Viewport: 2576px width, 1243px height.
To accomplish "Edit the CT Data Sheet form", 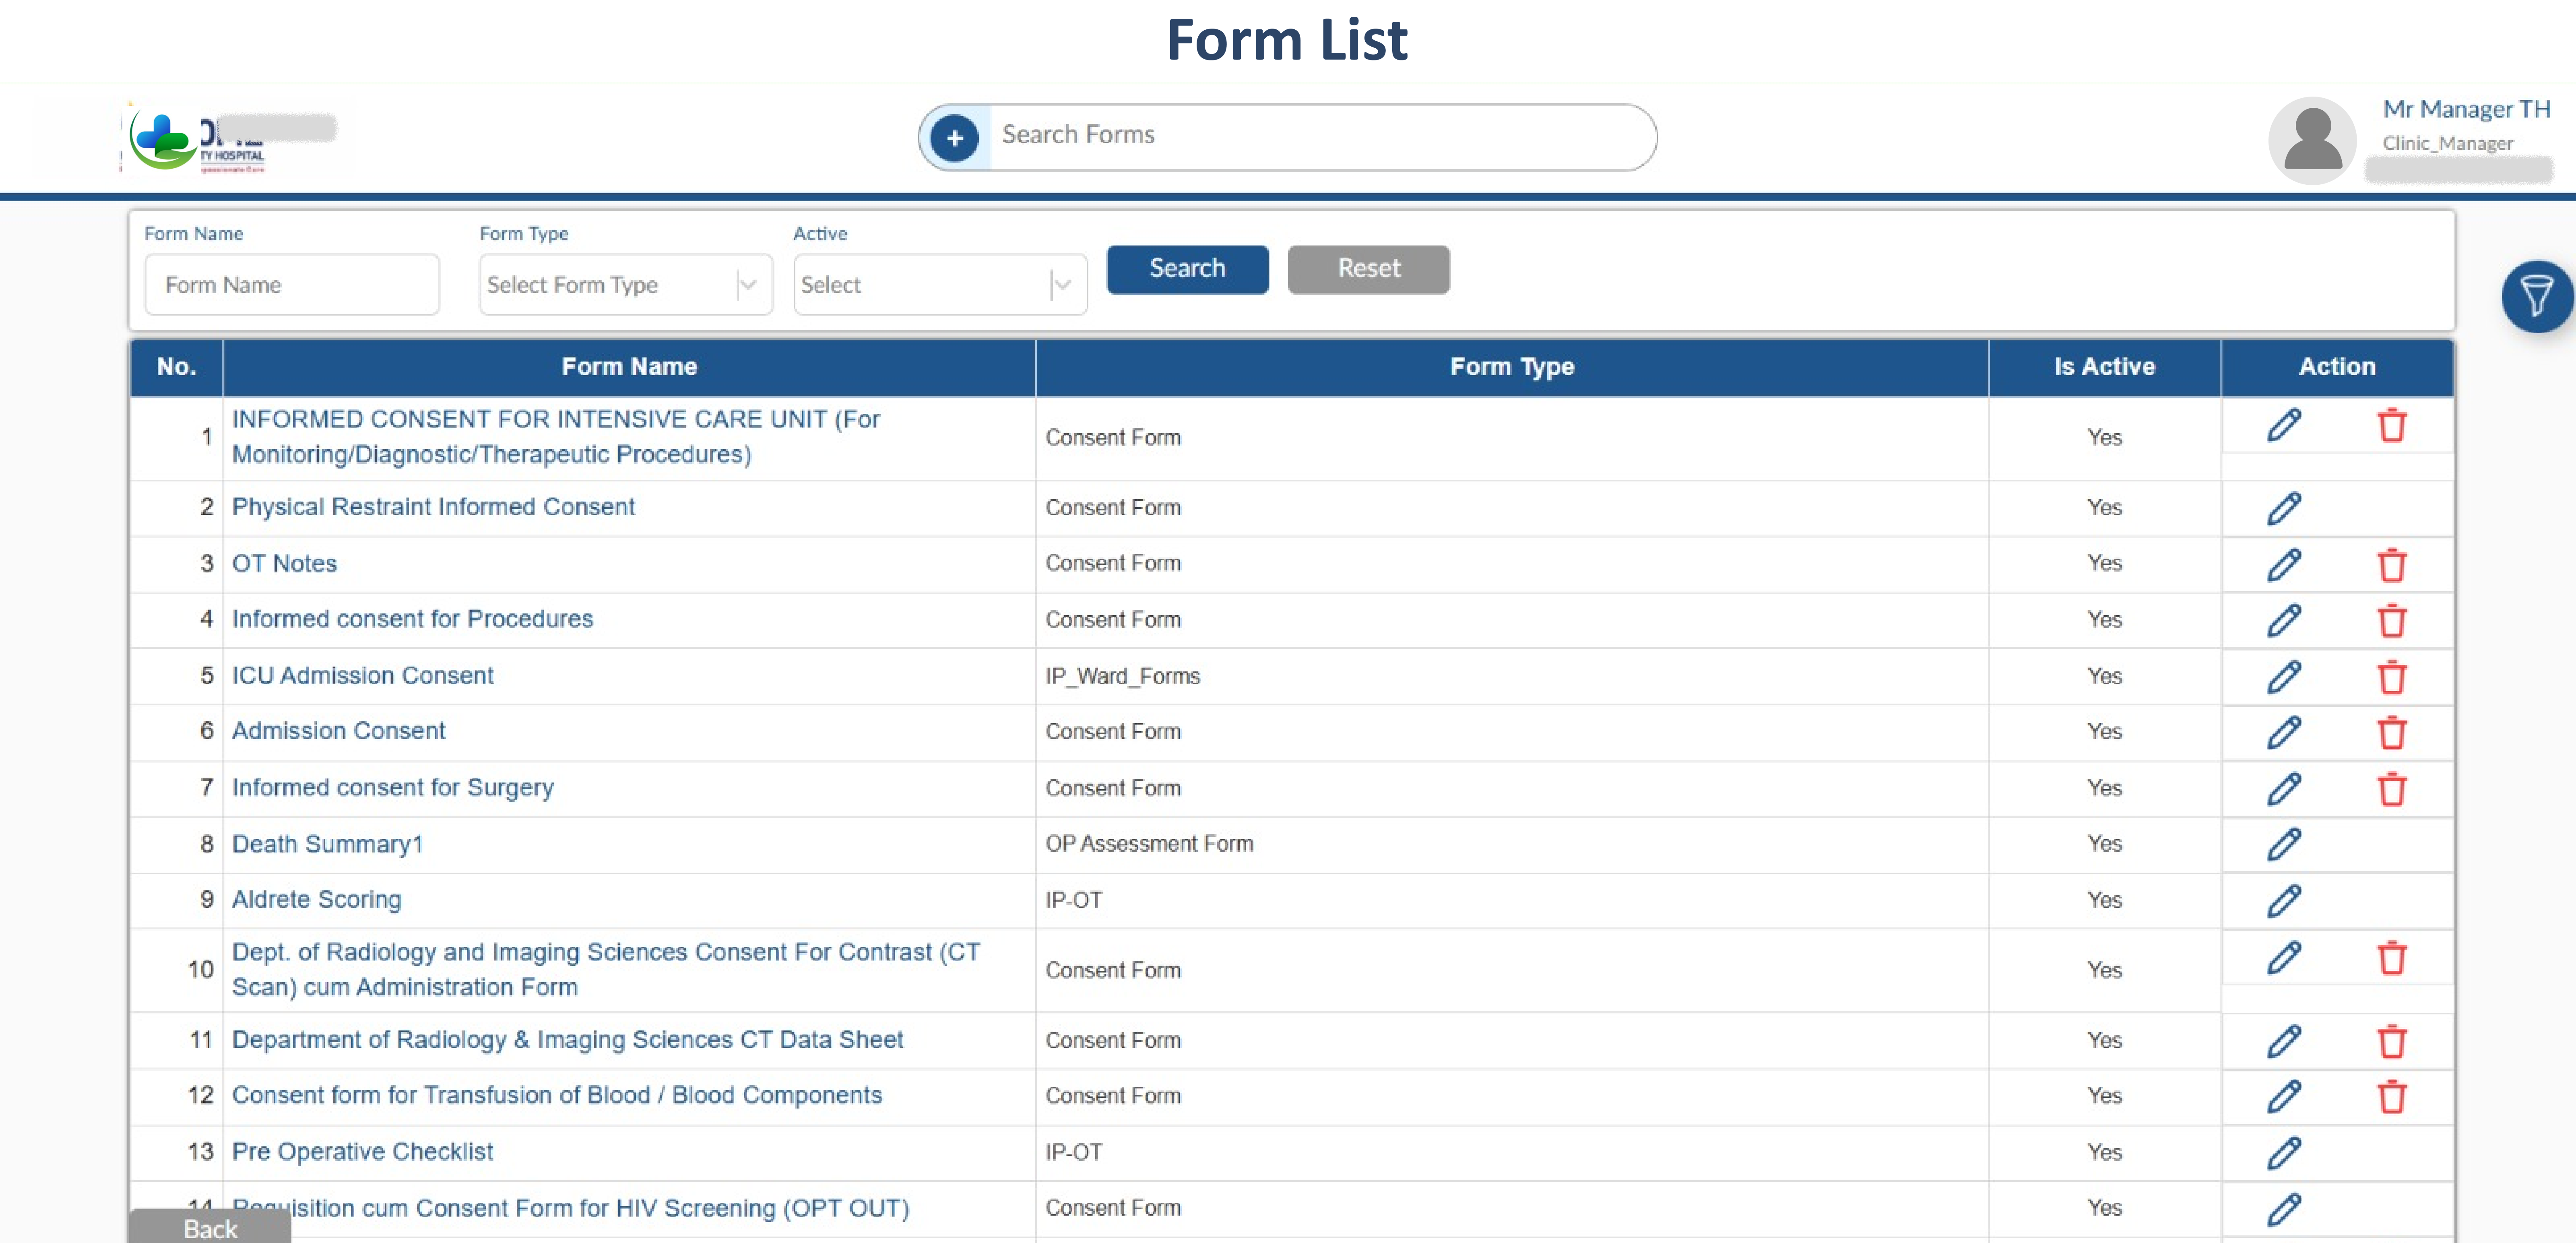I will (2284, 1041).
